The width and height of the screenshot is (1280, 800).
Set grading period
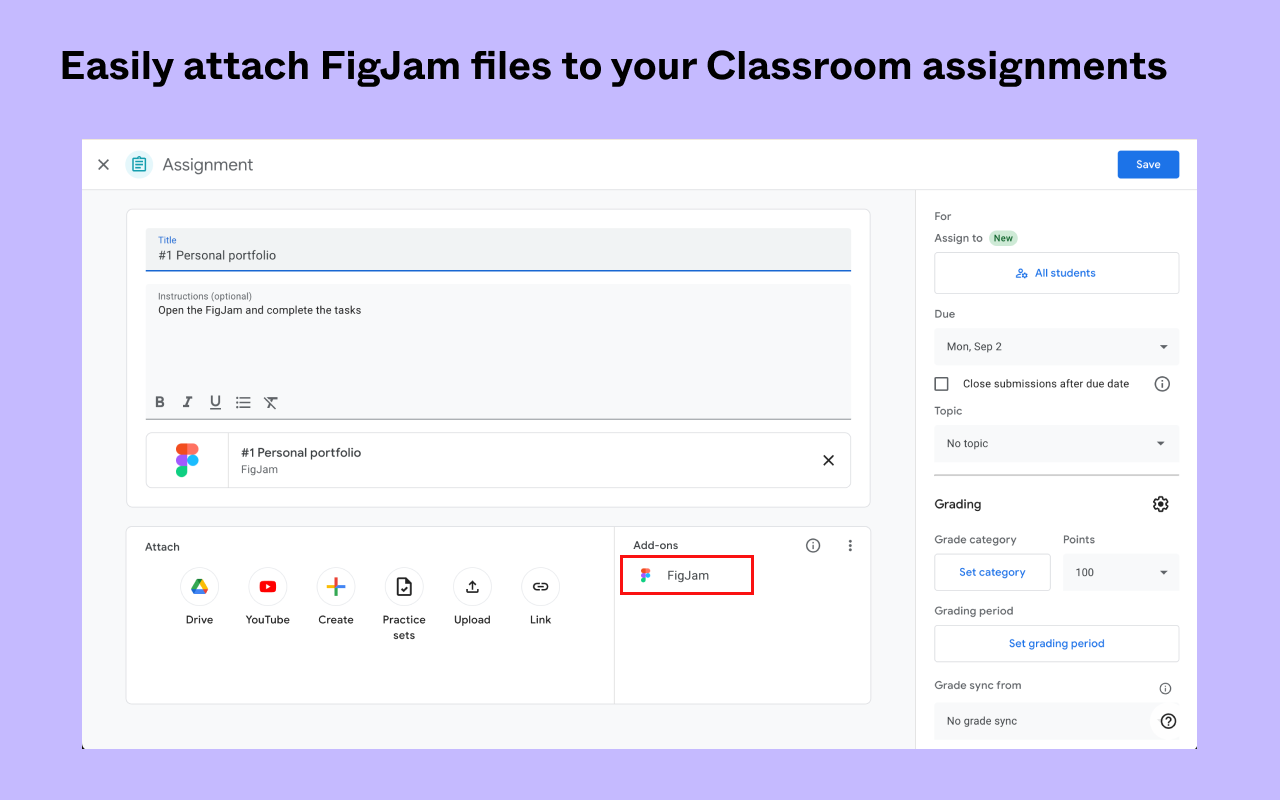coord(1056,643)
